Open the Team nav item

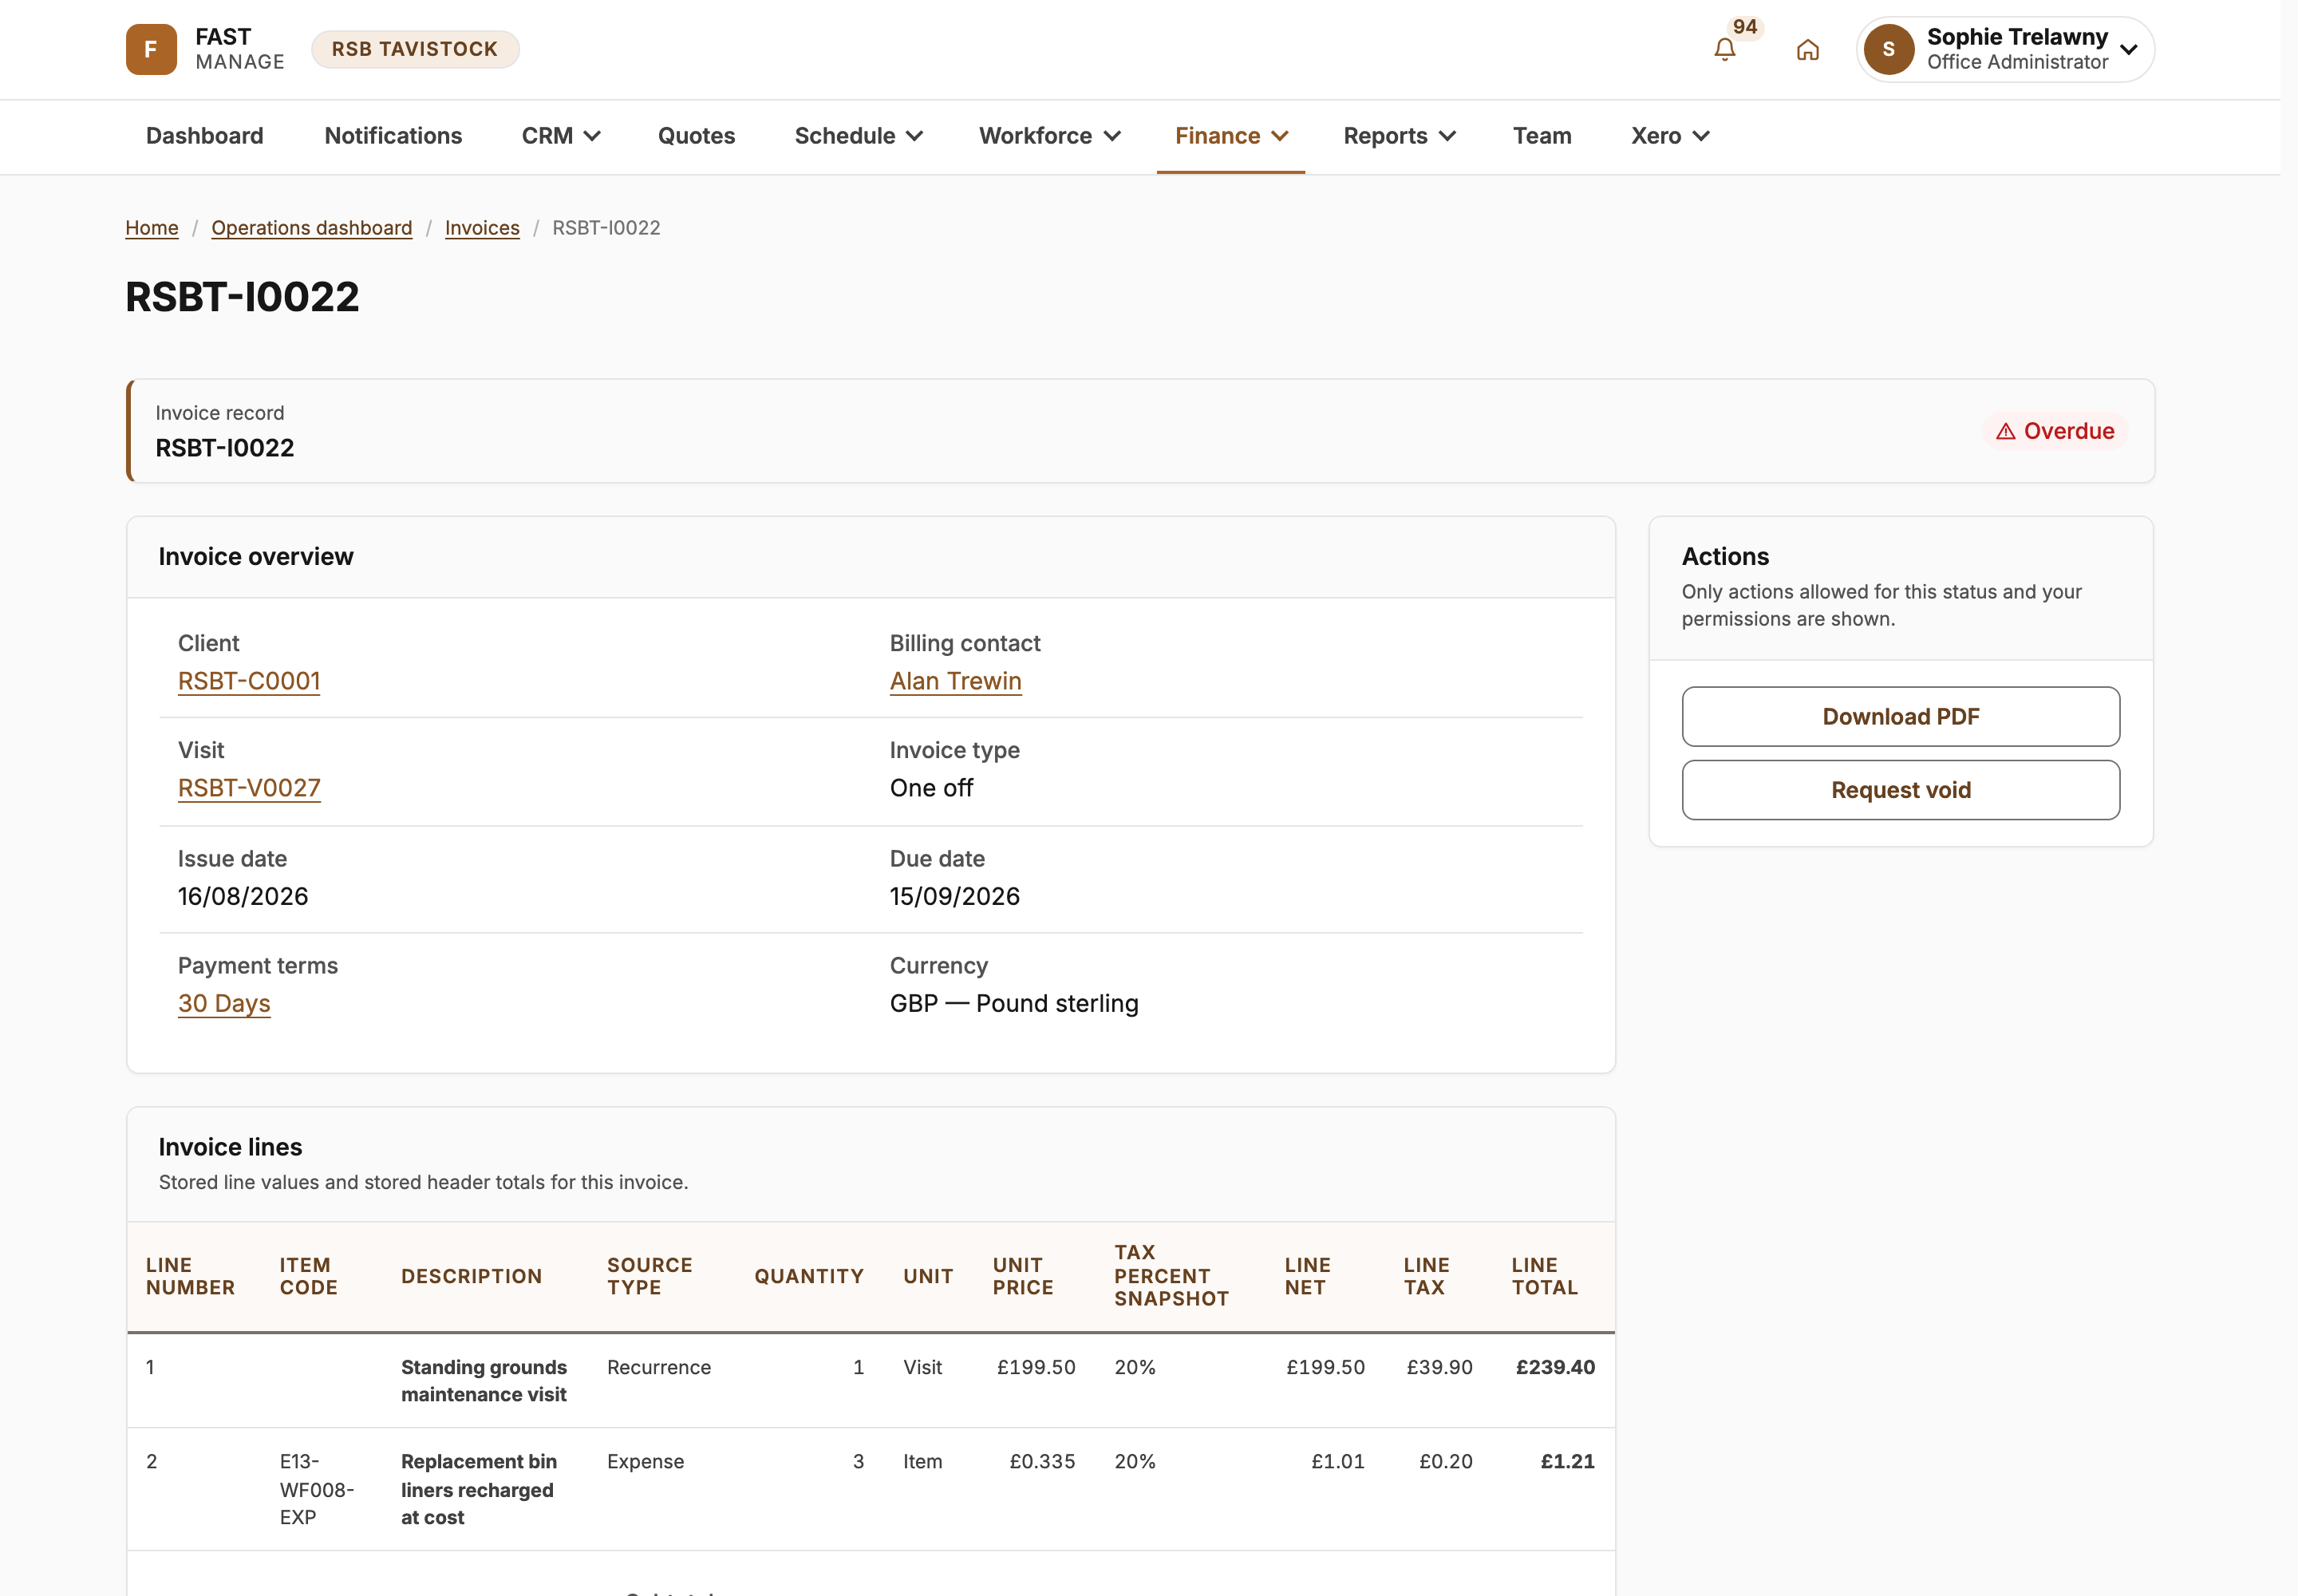point(1541,136)
